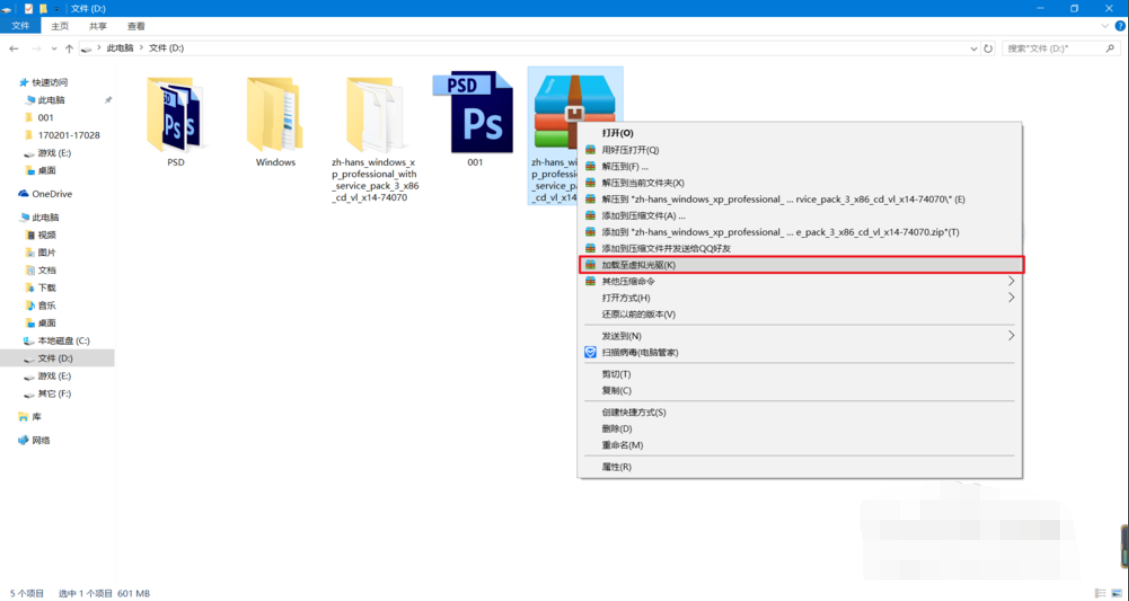Click the 快速访问 star icon
The height and width of the screenshot is (601, 1129).
pos(24,83)
